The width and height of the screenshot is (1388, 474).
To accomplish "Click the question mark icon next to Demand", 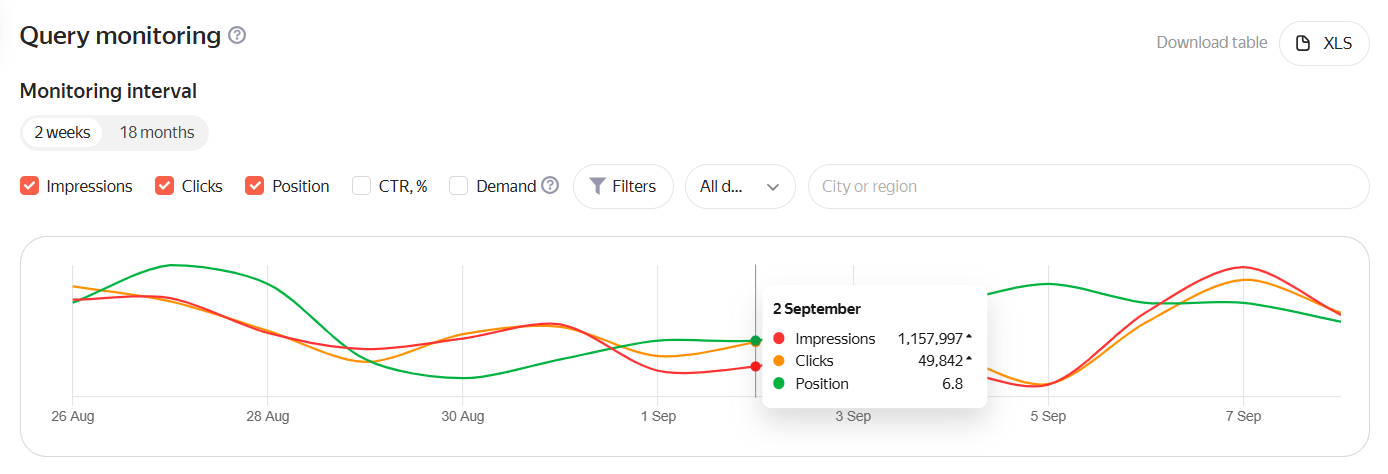I will coord(550,185).
